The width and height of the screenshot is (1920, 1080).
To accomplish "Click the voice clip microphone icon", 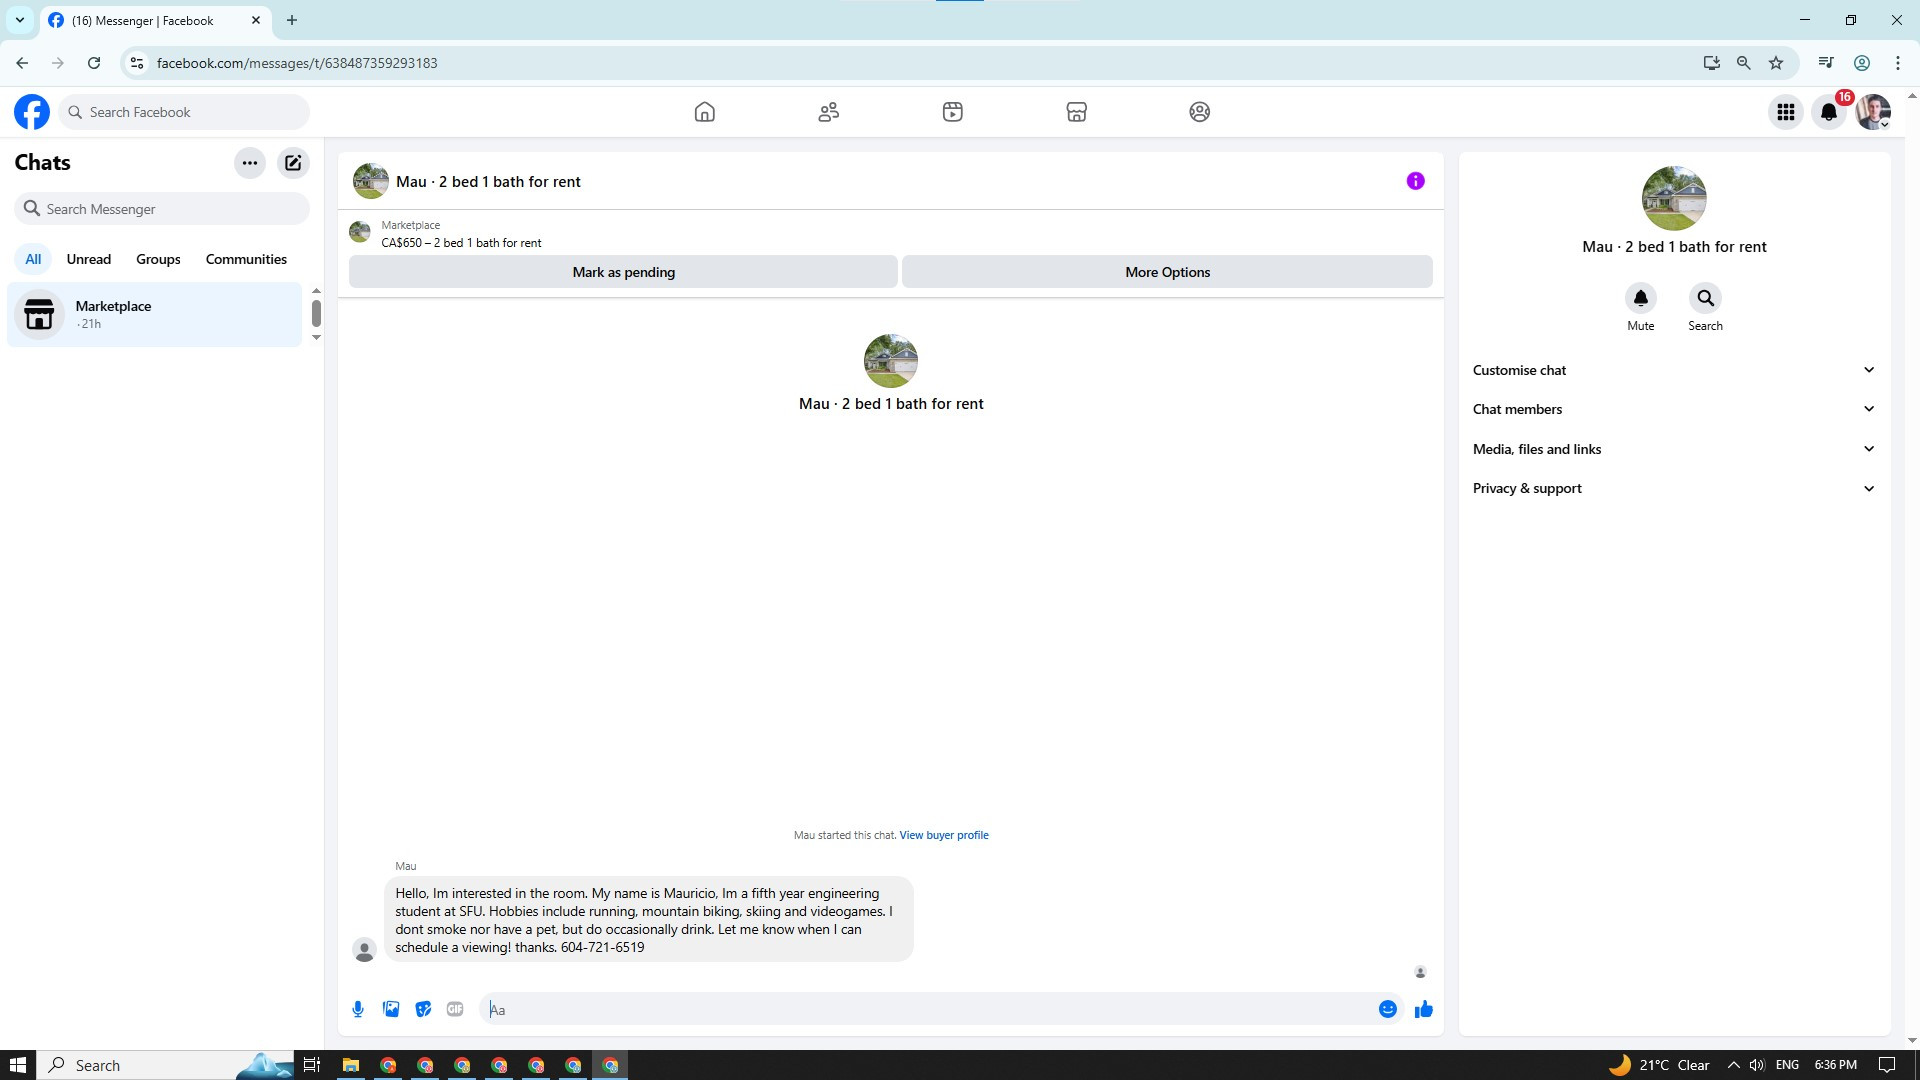I will 358,1009.
